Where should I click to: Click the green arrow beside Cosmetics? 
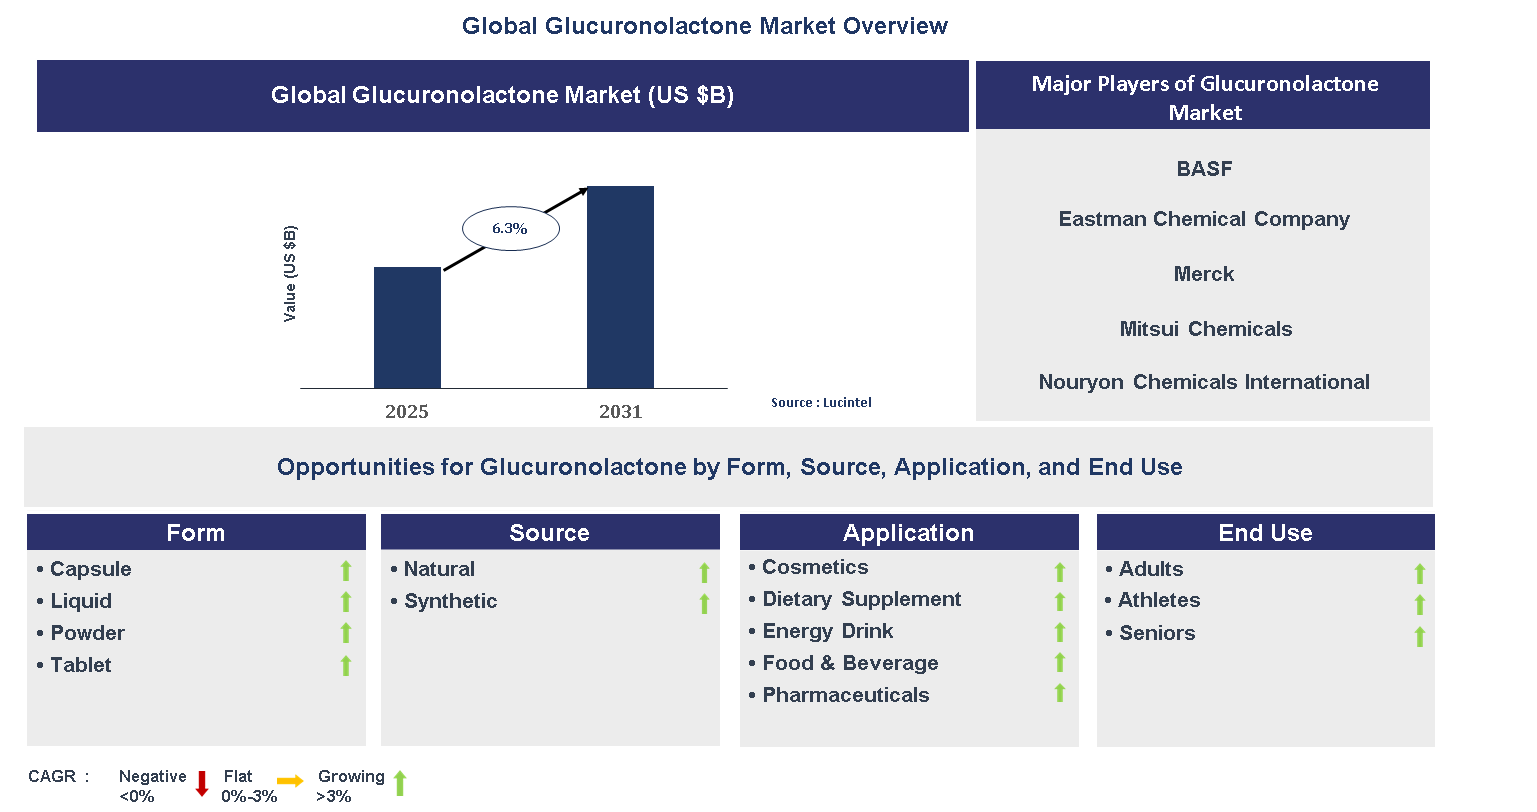(1060, 572)
